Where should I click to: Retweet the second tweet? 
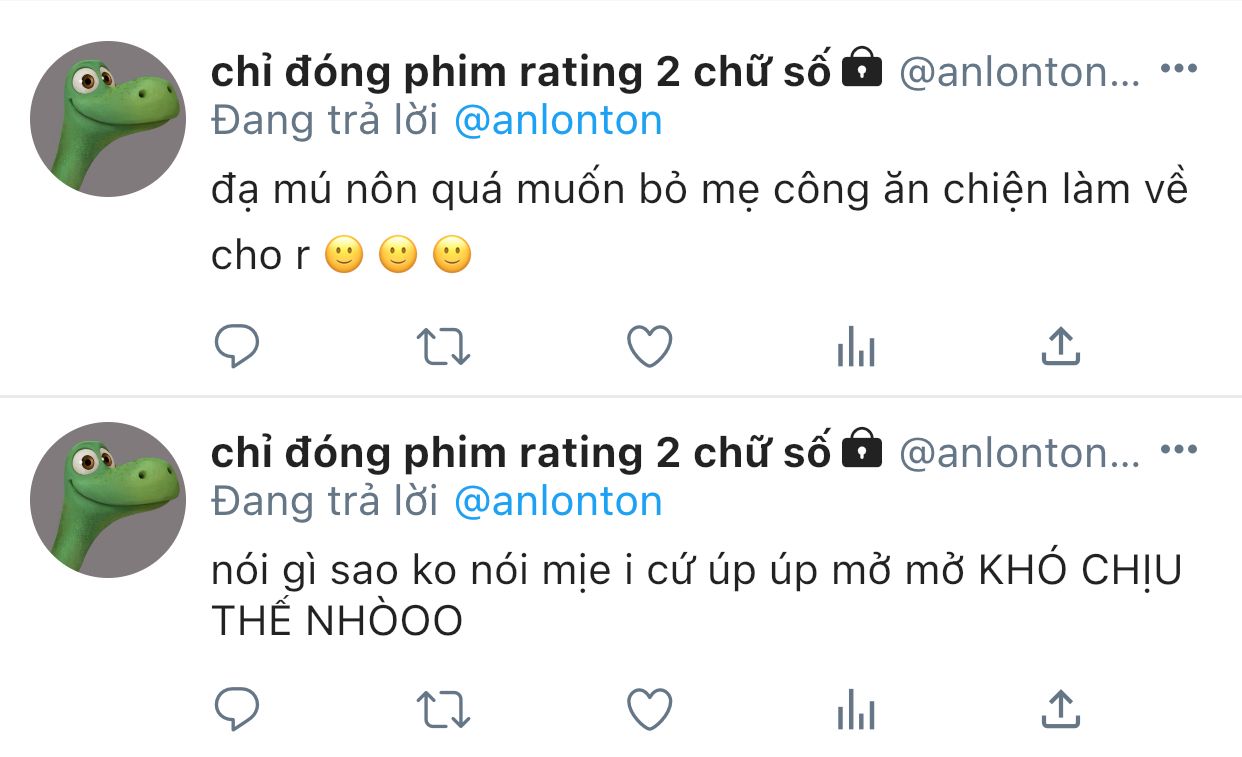pos(443,709)
